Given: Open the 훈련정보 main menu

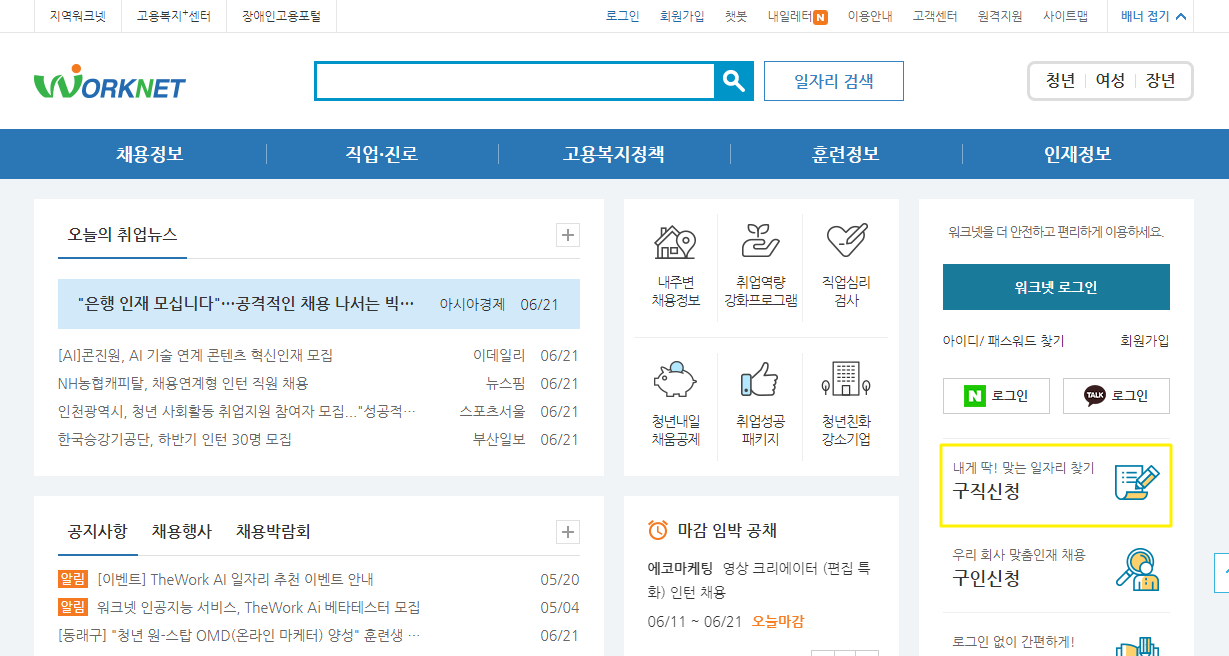Looking at the screenshot, I should pyautogui.click(x=846, y=154).
